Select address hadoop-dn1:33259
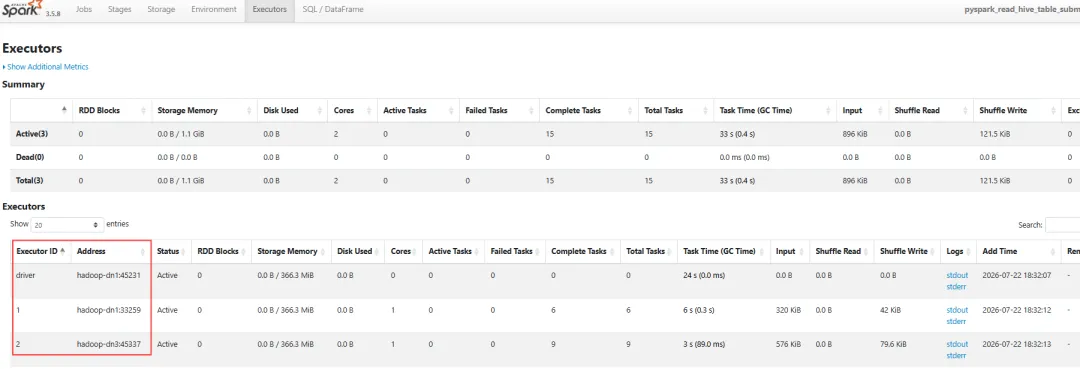Viewport: 1080px width, 369px height. (x=109, y=310)
